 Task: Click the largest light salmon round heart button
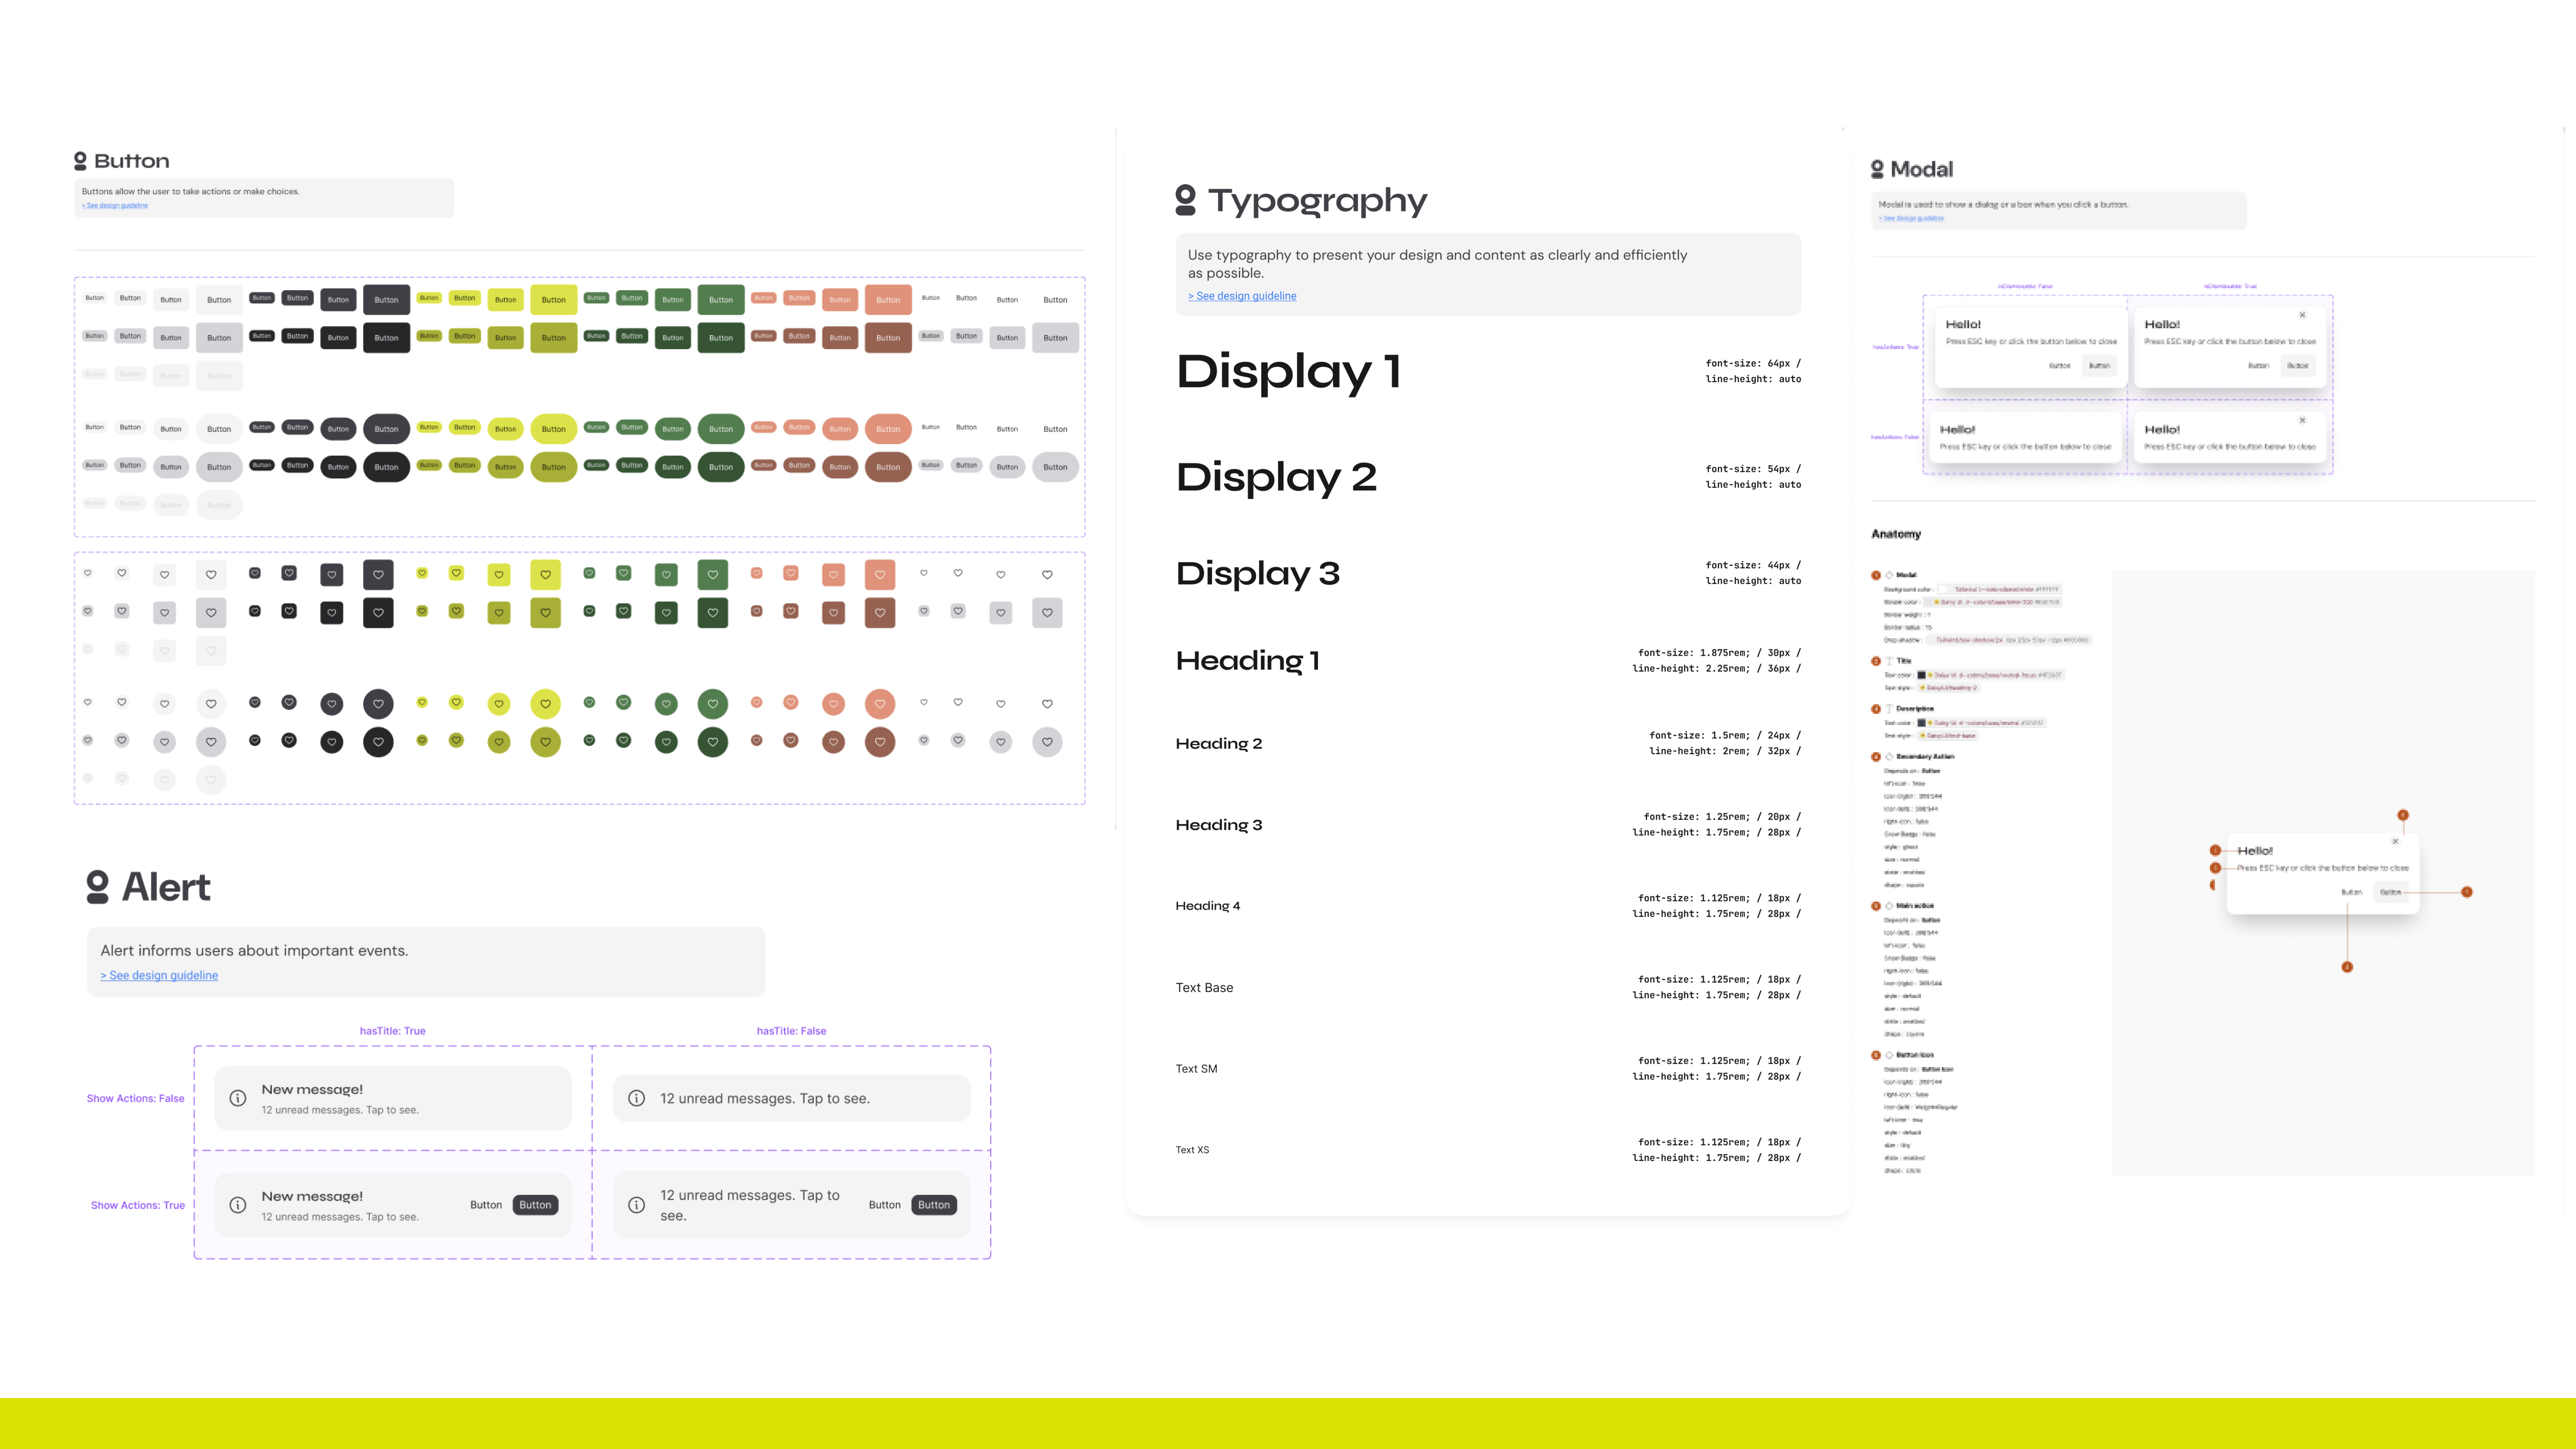pyautogui.click(x=880, y=704)
